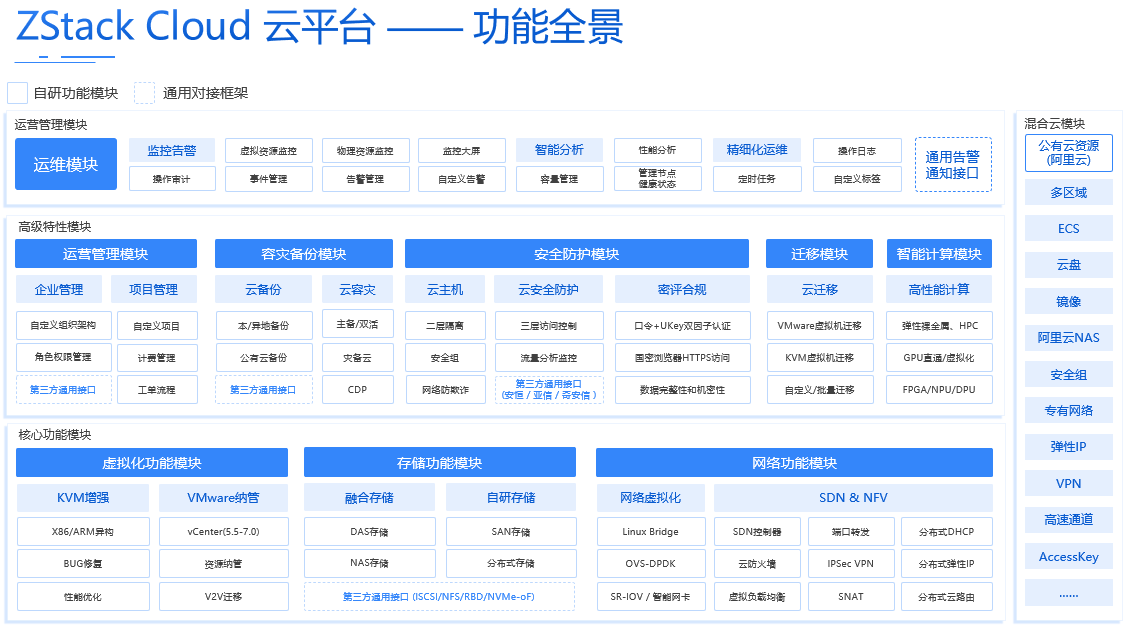Select VMware纳管 section

tap(223, 497)
